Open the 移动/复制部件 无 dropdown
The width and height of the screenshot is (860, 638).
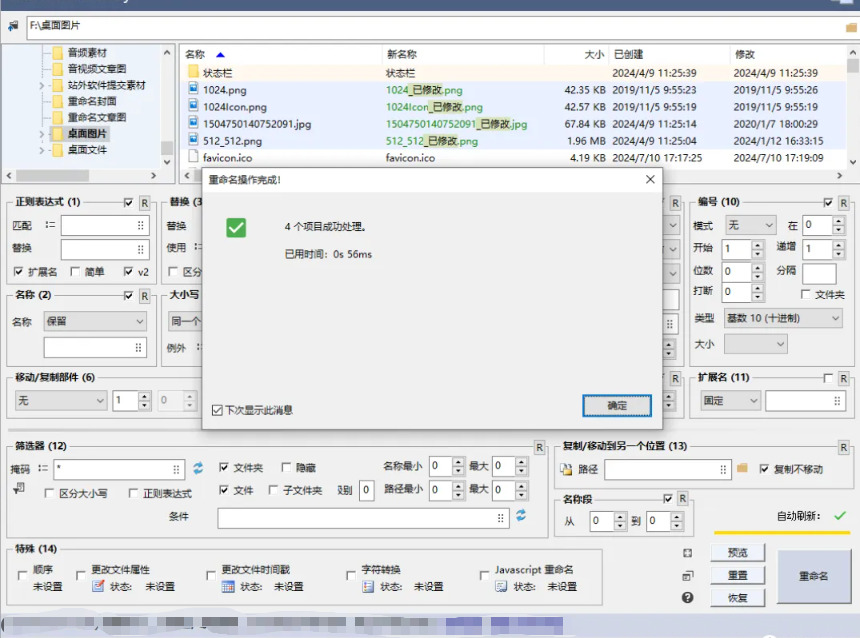(60, 400)
